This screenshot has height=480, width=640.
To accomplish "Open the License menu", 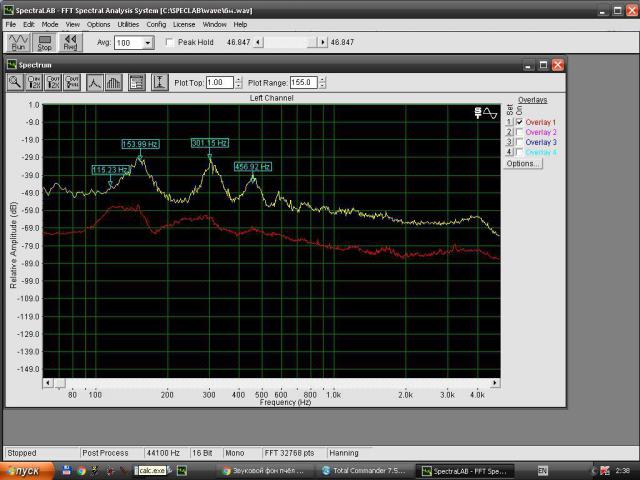I will click(x=184, y=24).
